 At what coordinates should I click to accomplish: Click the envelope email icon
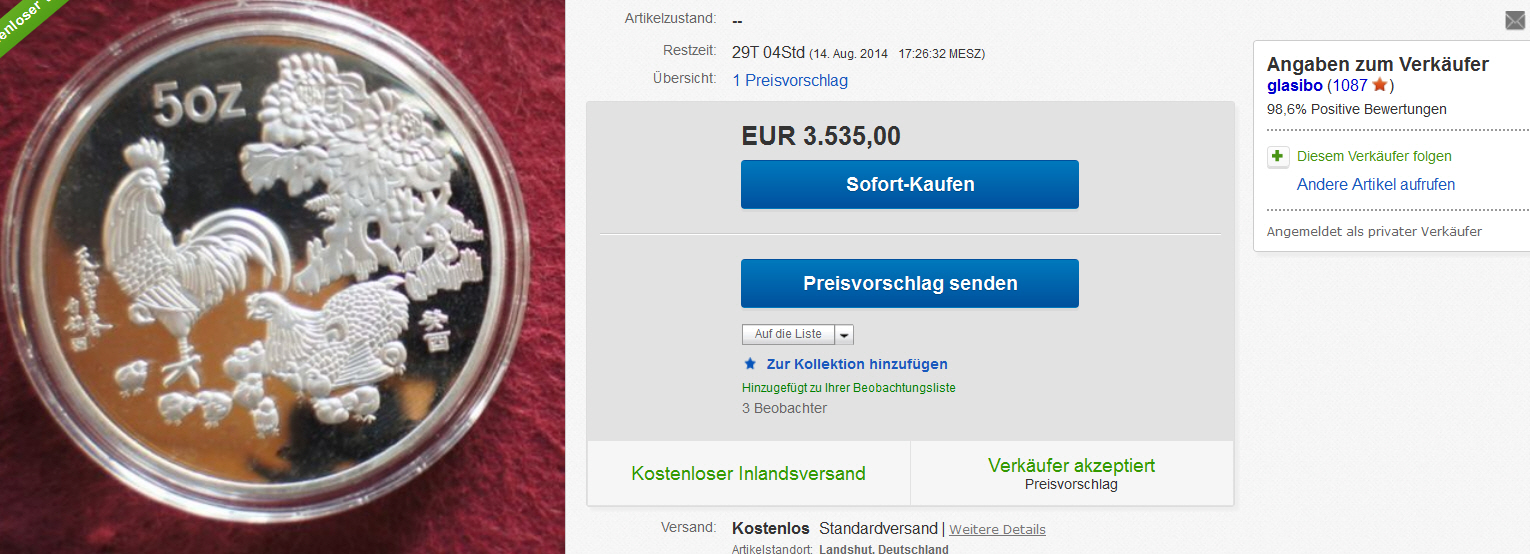[x=1515, y=20]
